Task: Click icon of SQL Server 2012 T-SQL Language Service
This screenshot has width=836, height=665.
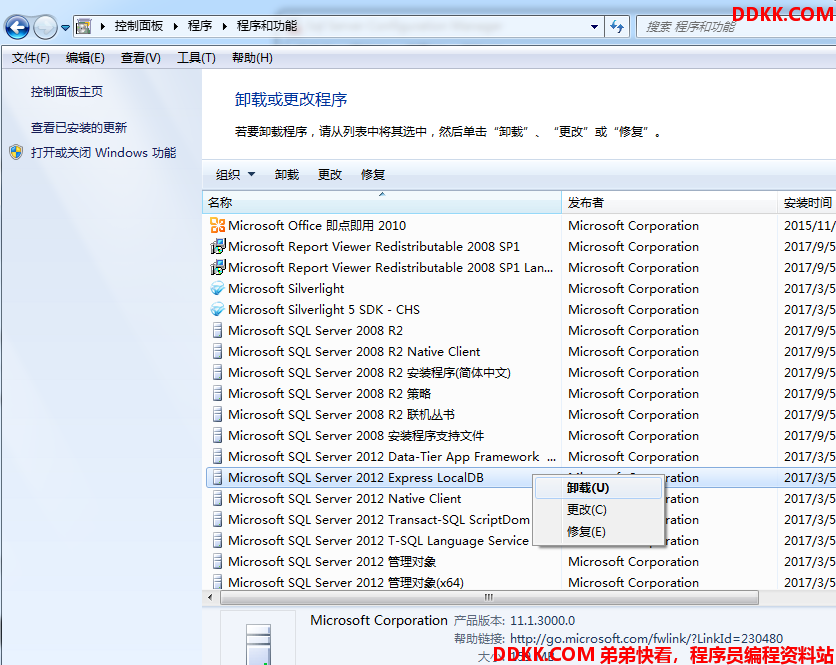Action: click(x=218, y=541)
